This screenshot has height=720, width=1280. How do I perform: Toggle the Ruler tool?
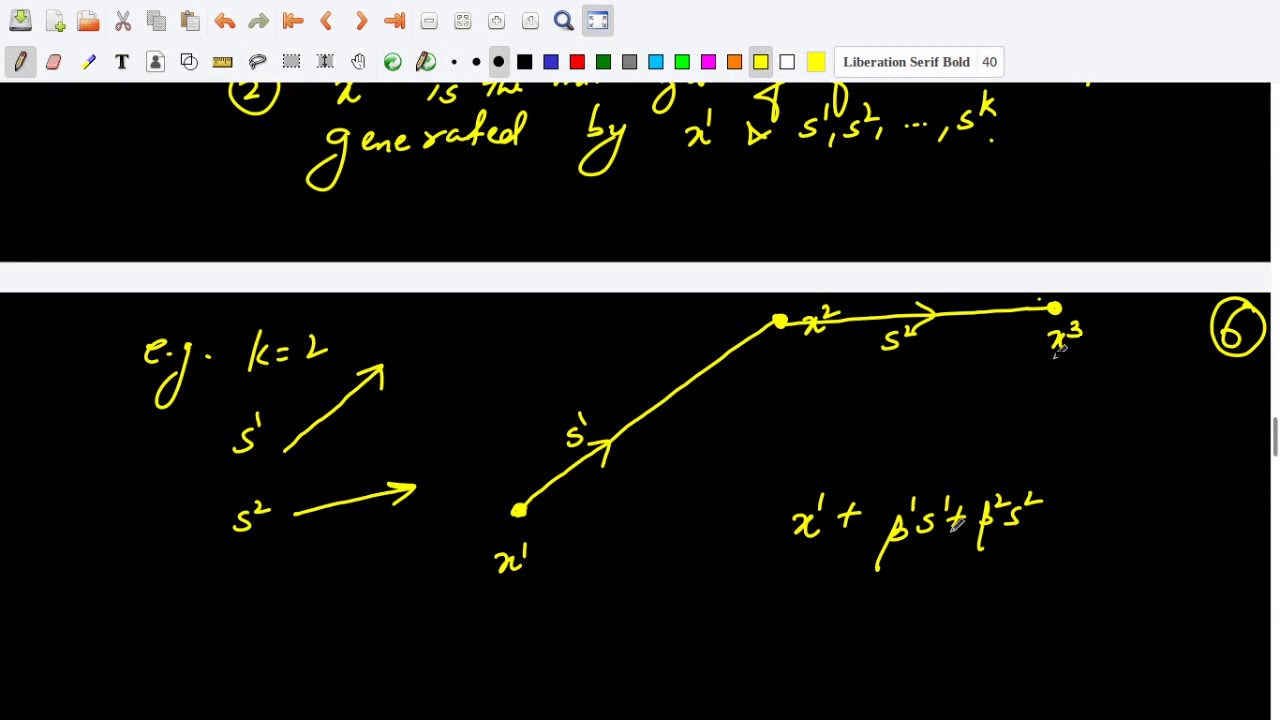[x=223, y=62]
